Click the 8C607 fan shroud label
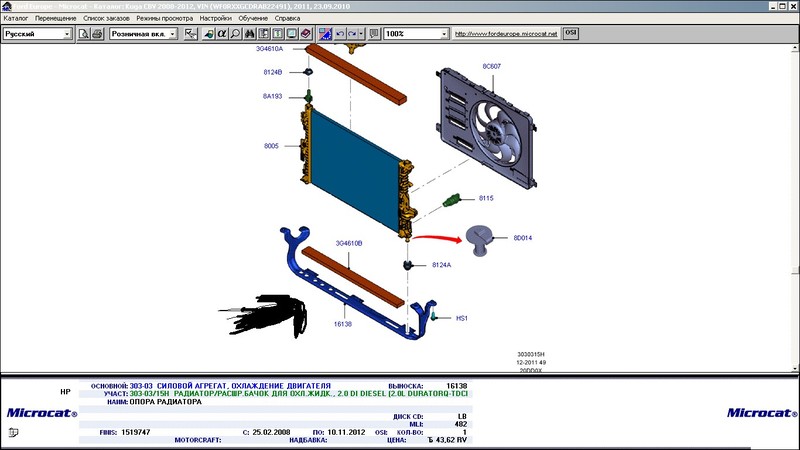The width and height of the screenshot is (800, 450). click(491, 67)
